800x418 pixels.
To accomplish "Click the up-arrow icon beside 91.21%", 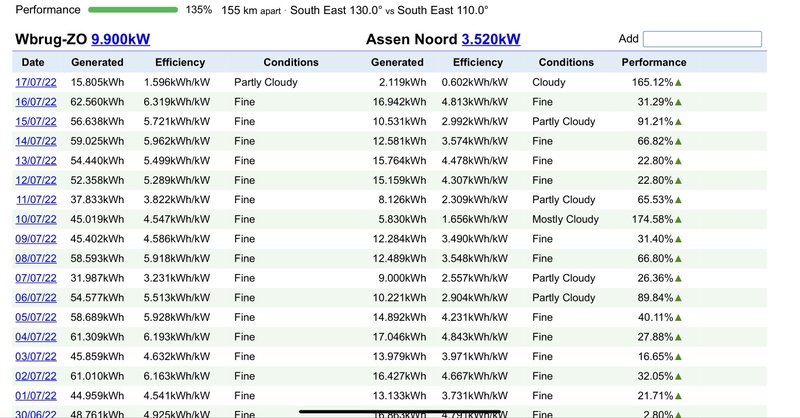I will (678, 122).
